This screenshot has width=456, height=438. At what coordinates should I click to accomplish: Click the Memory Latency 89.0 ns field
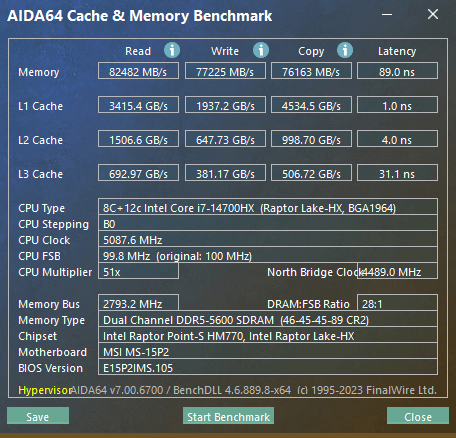[x=397, y=71]
